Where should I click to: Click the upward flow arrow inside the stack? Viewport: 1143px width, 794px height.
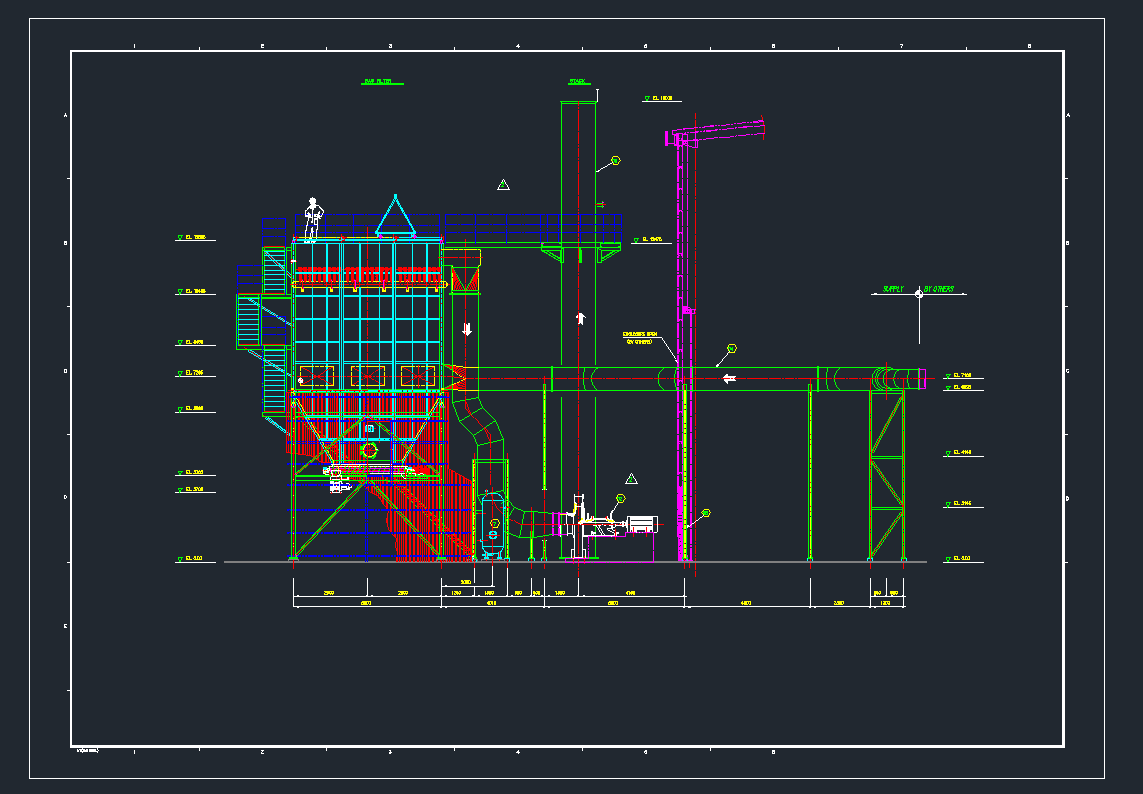point(580,318)
